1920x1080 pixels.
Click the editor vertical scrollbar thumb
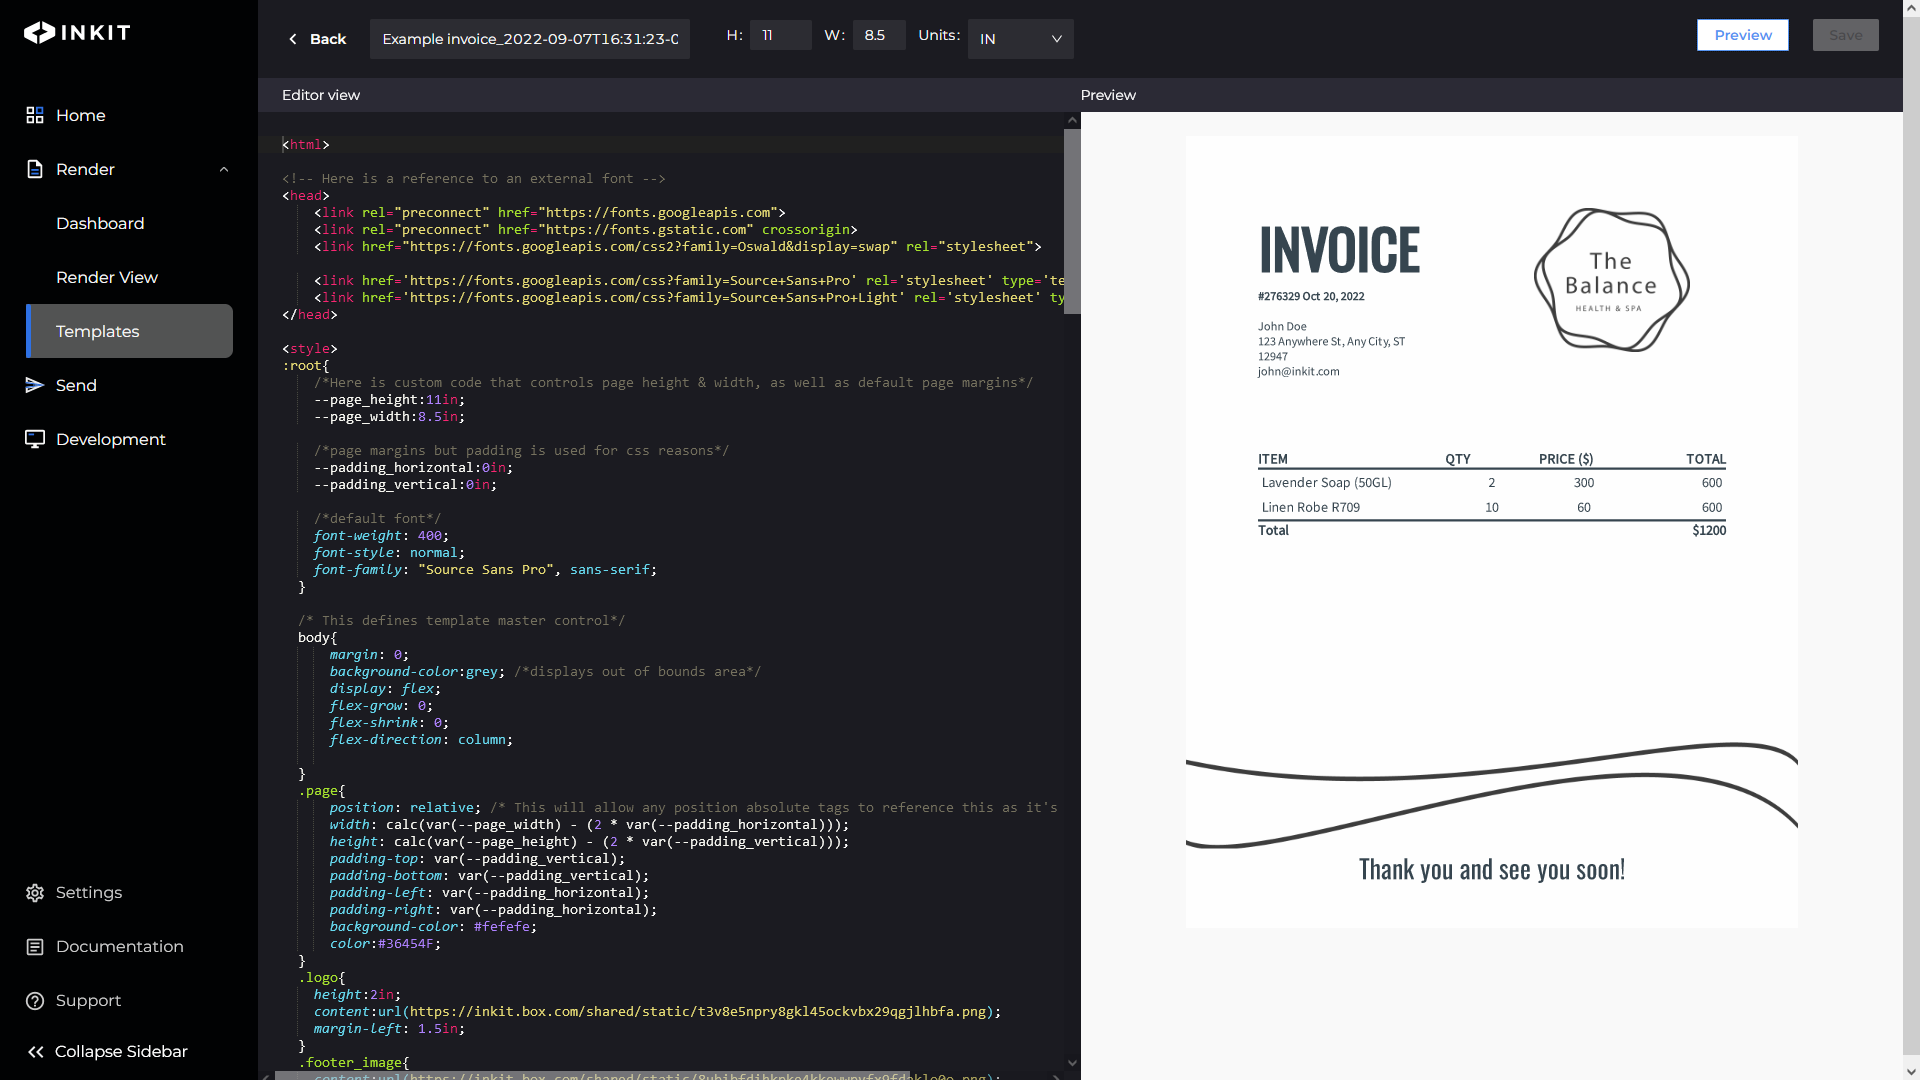coord(1072,220)
